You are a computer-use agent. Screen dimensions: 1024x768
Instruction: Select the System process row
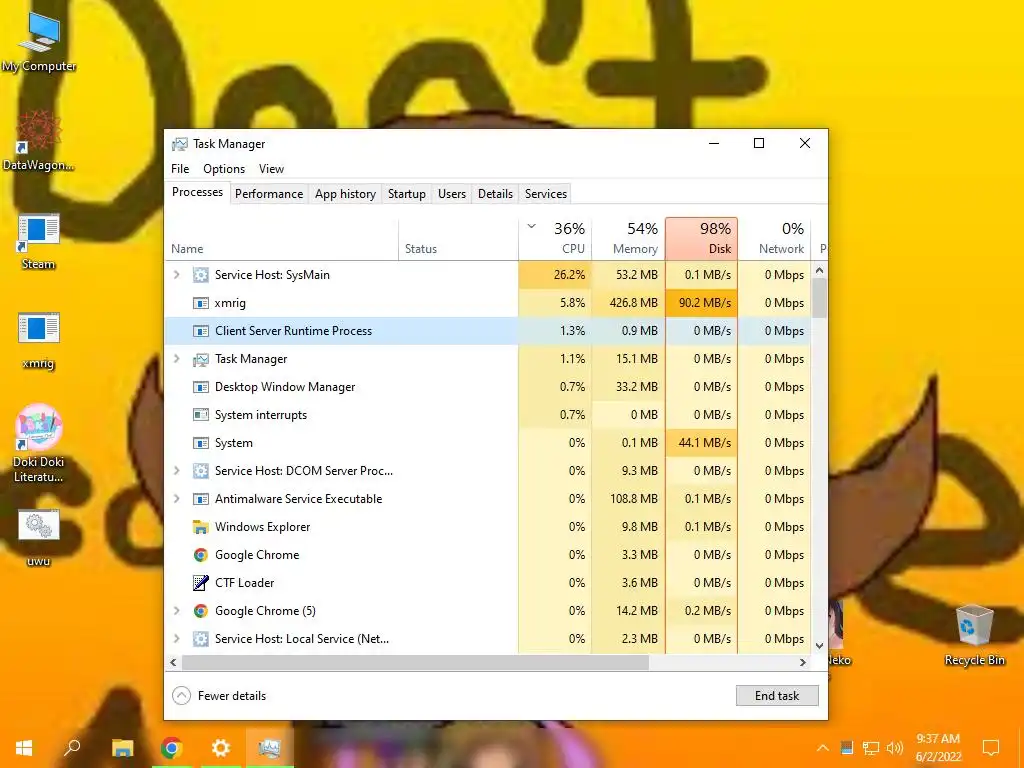pos(488,443)
